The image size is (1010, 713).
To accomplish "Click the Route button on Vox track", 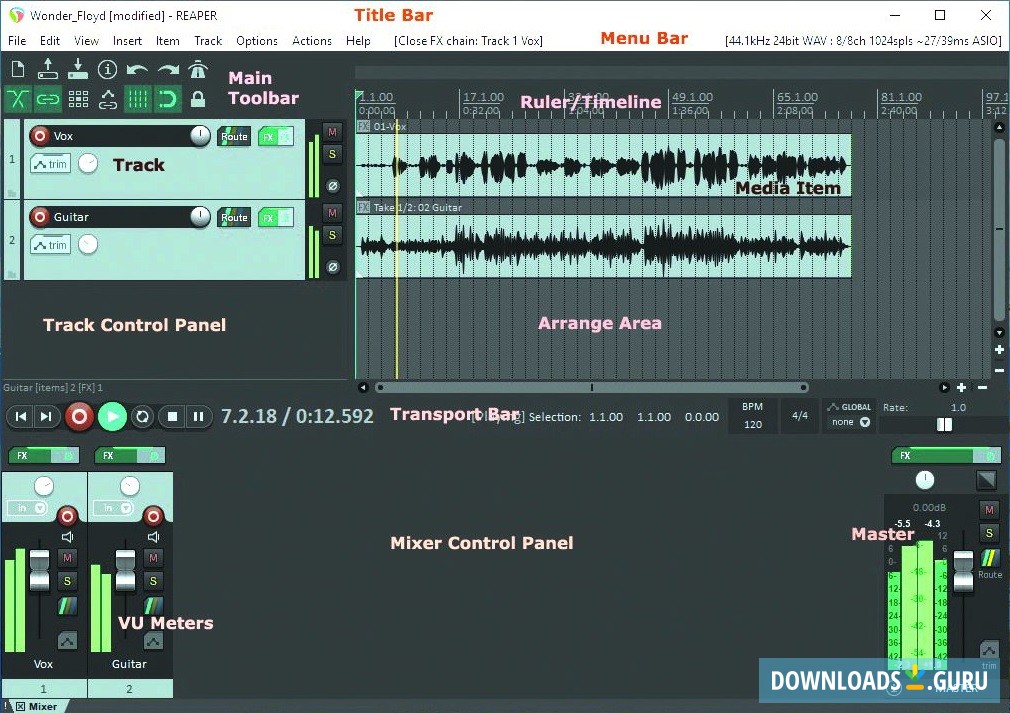I will coord(234,136).
